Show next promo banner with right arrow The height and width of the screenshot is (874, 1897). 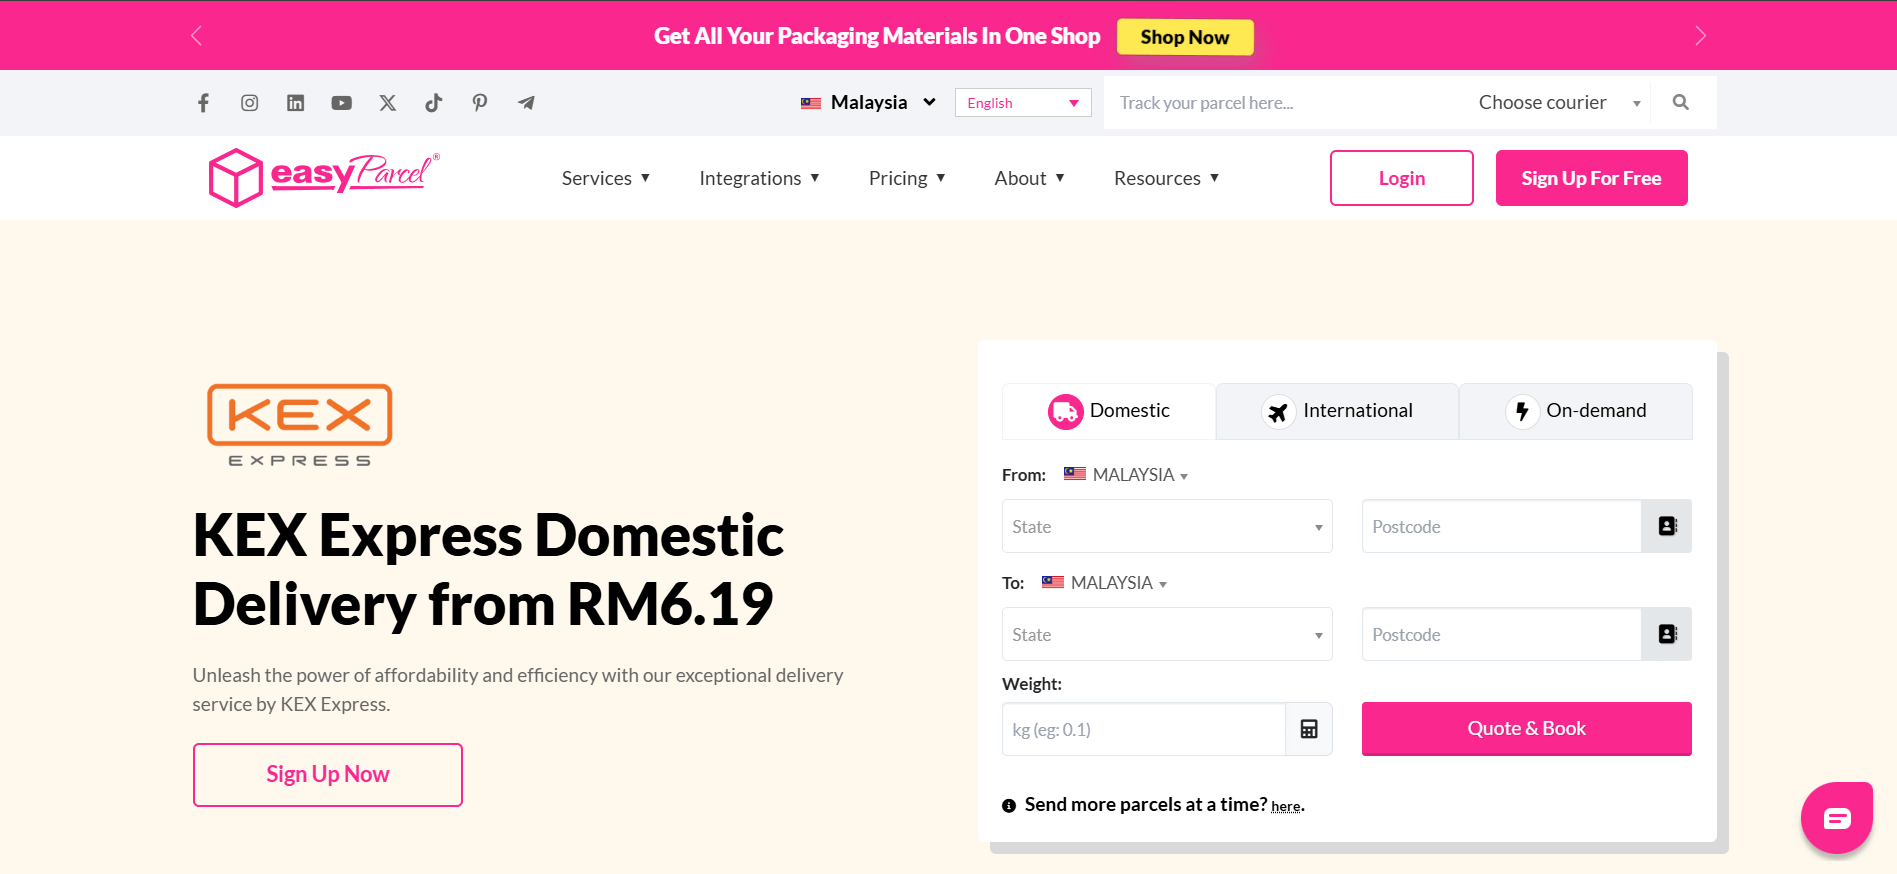click(1700, 36)
